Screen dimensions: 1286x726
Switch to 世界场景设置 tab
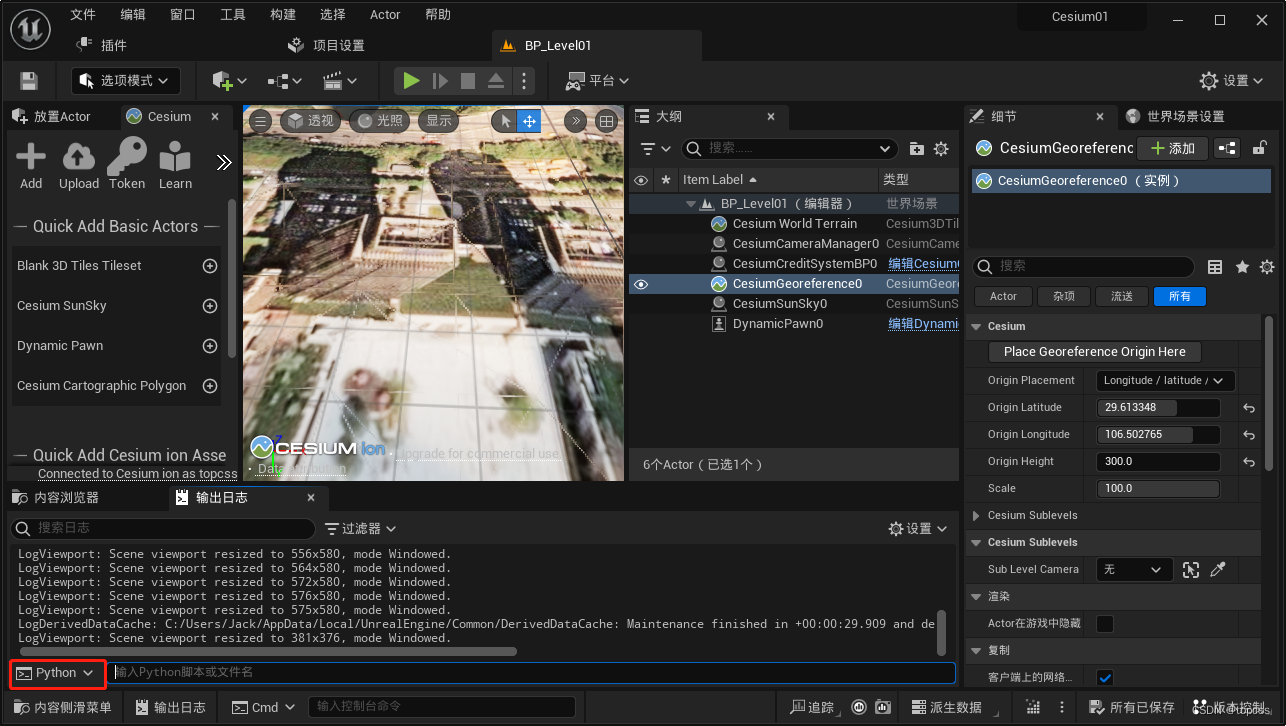(x=1175, y=117)
